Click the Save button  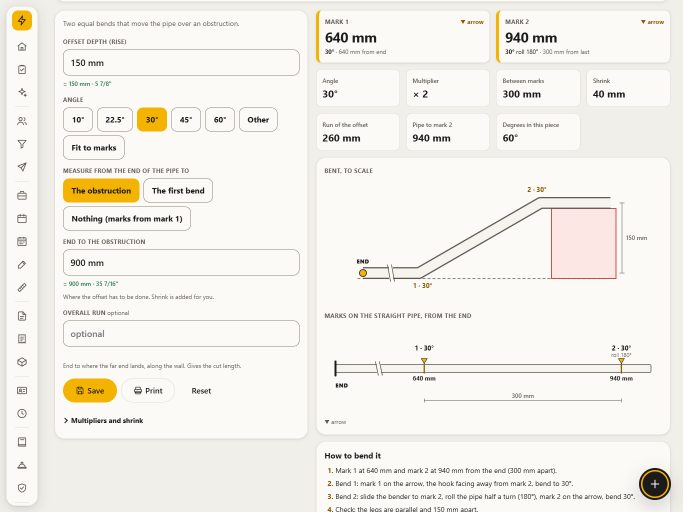point(90,390)
